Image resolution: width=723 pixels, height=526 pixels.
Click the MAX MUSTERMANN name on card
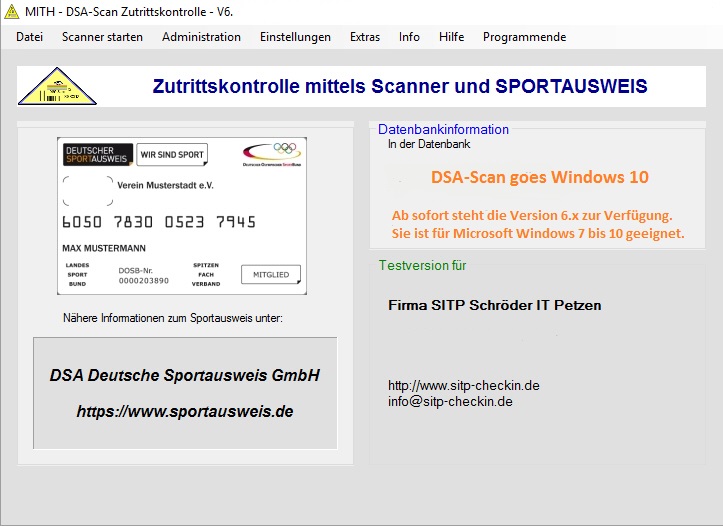click(104, 248)
